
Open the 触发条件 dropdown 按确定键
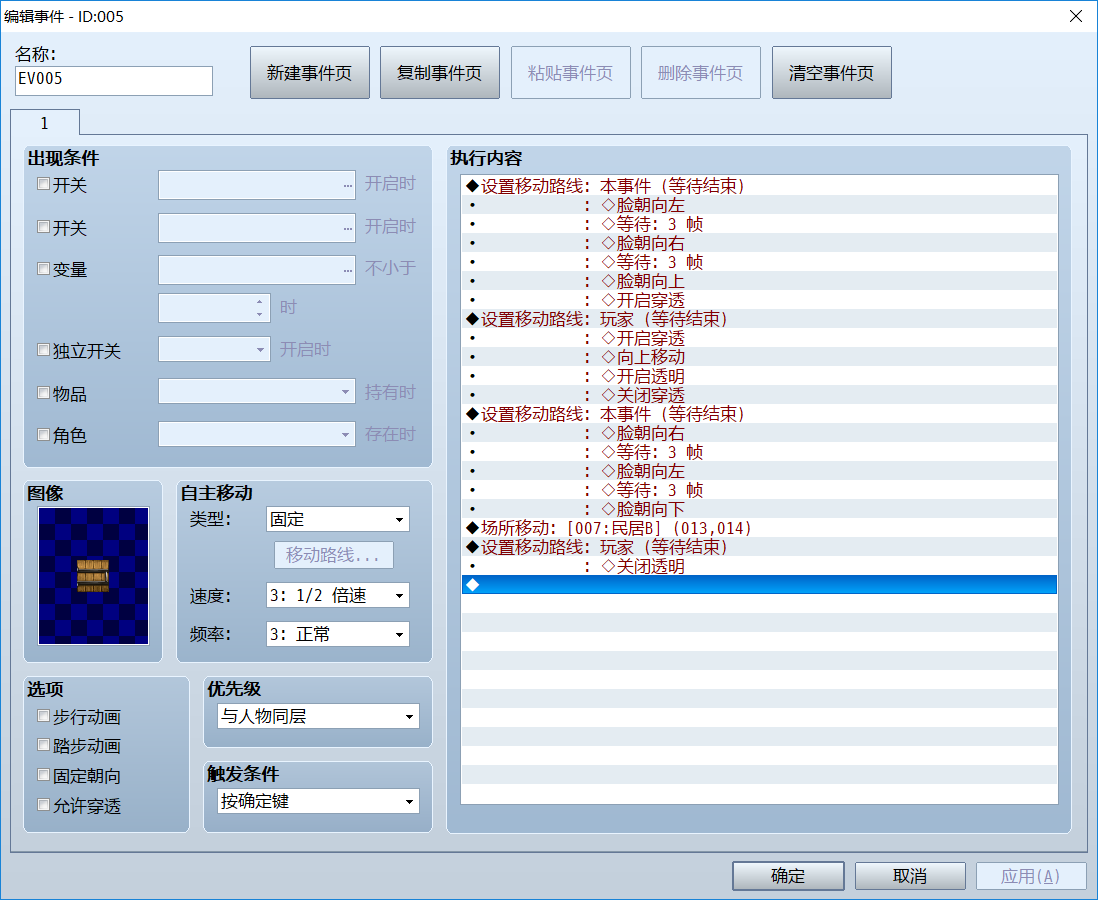318,801
